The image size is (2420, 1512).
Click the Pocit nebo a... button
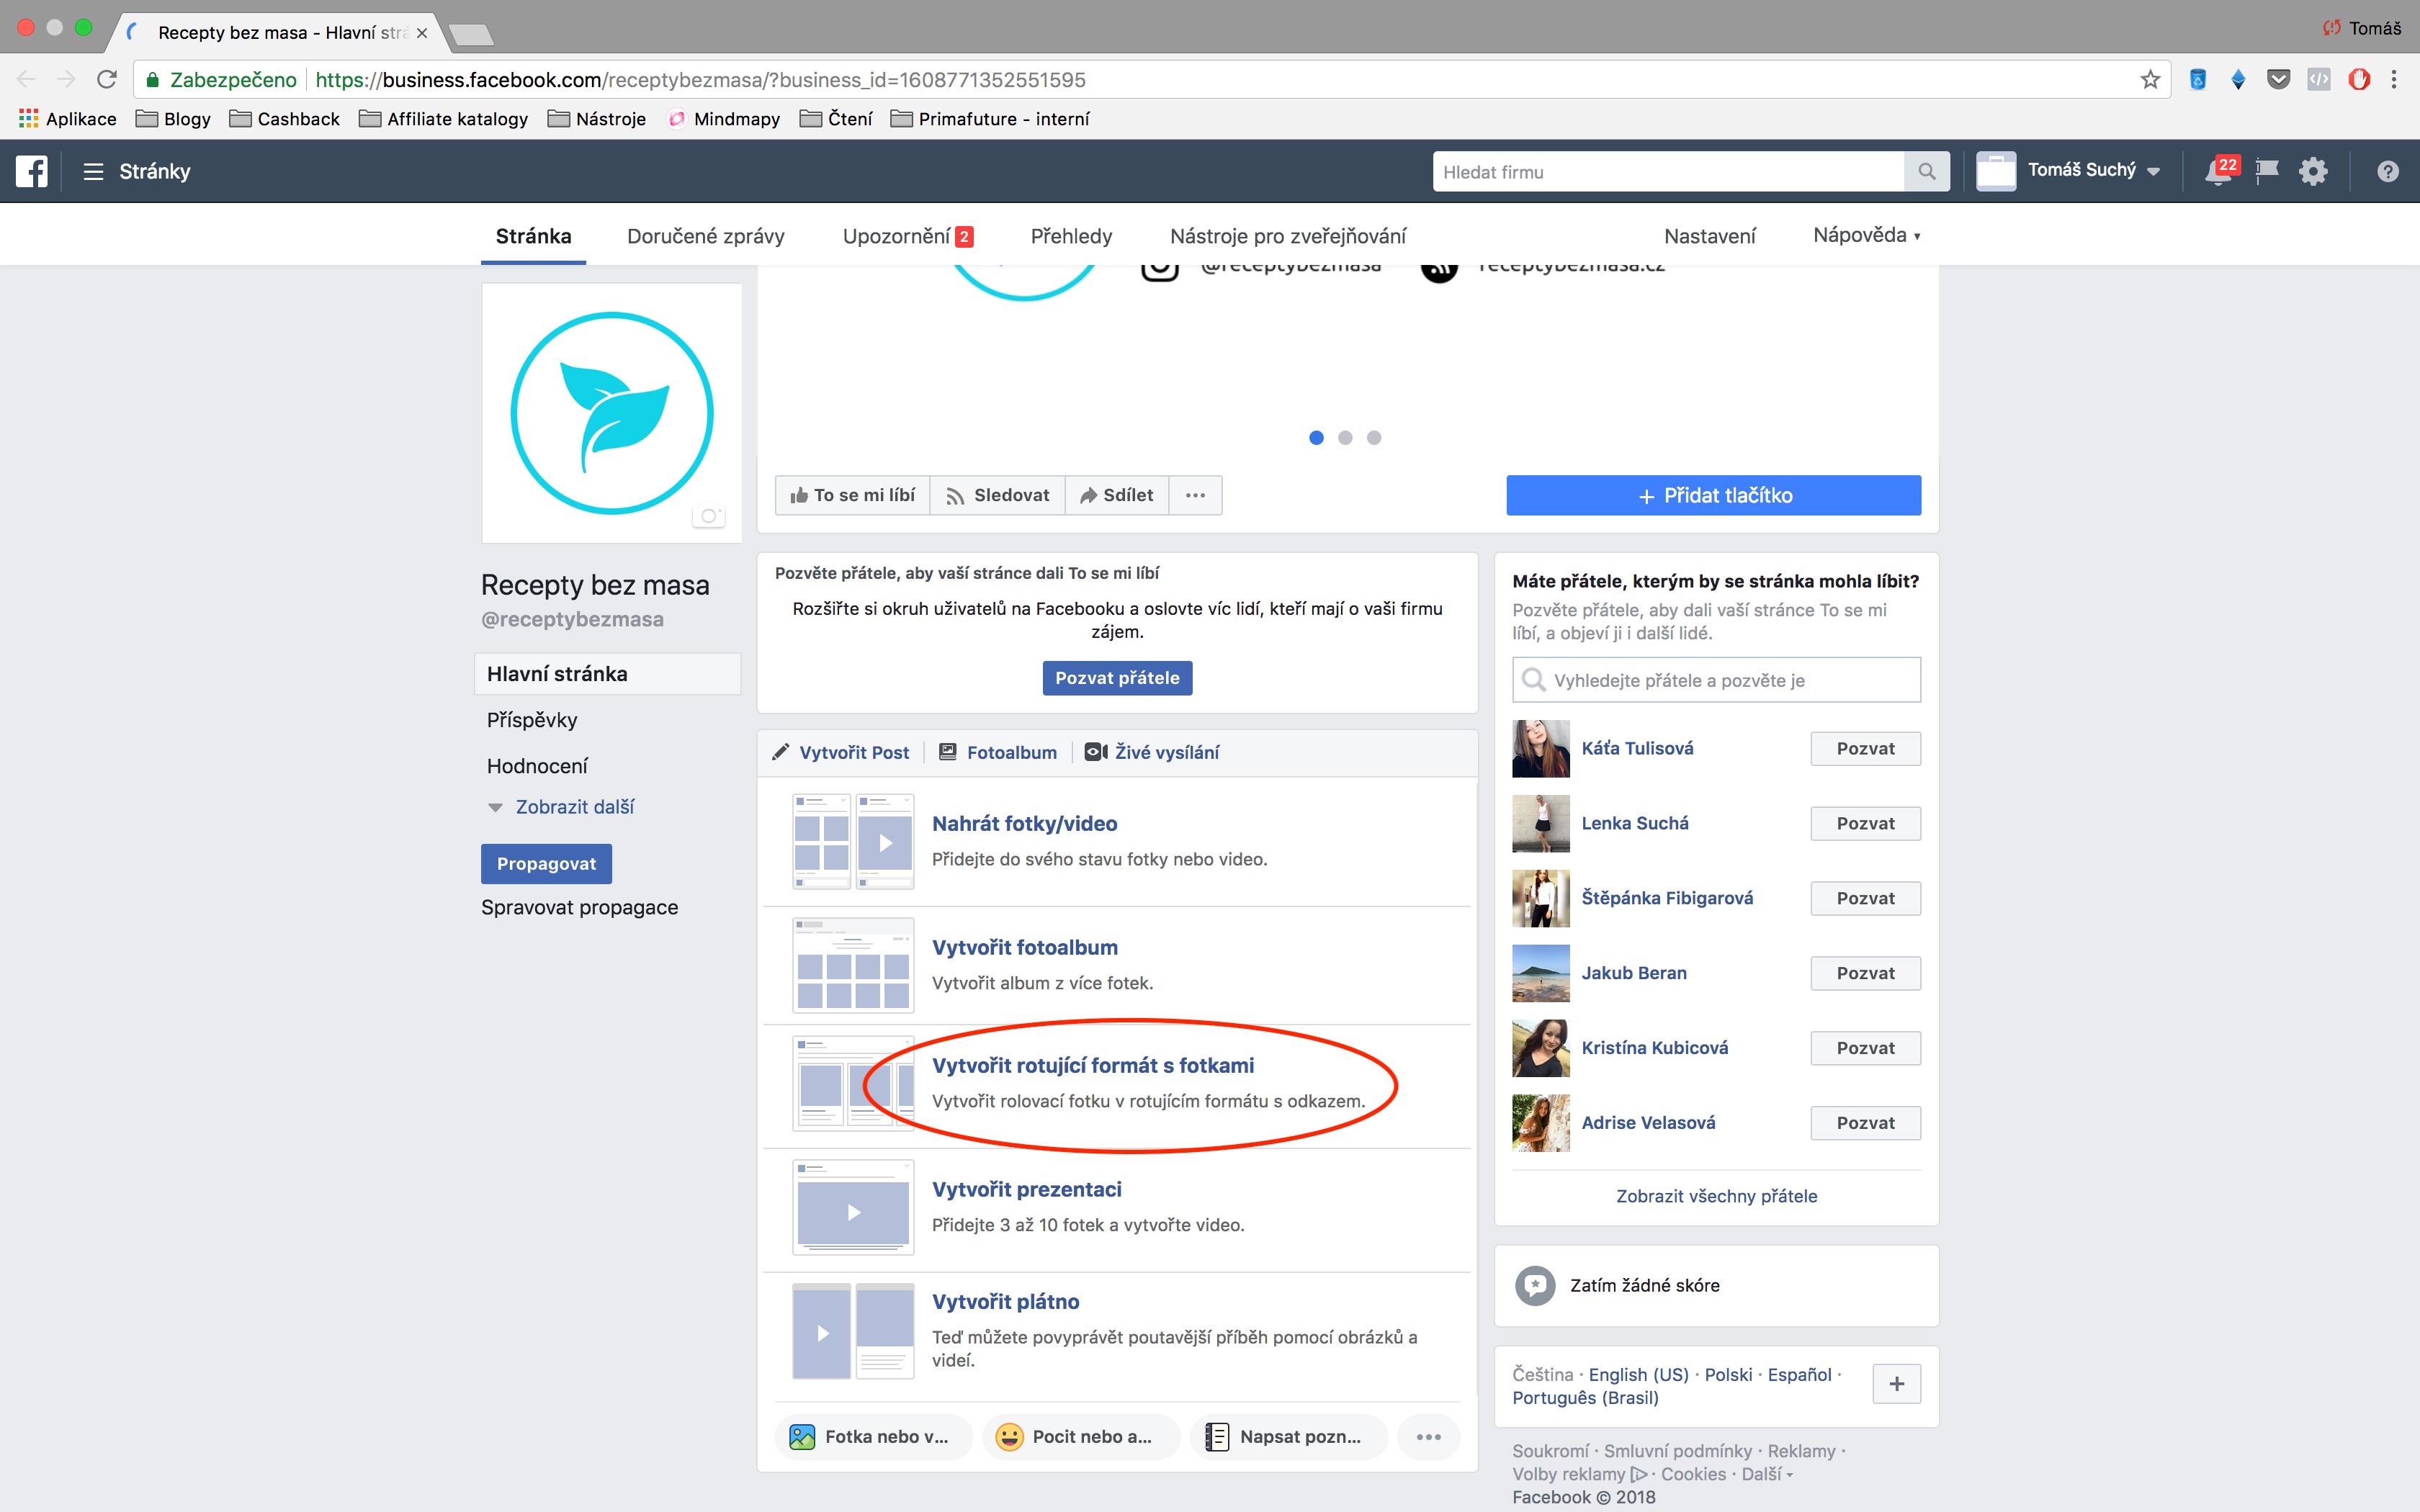1081,1437
